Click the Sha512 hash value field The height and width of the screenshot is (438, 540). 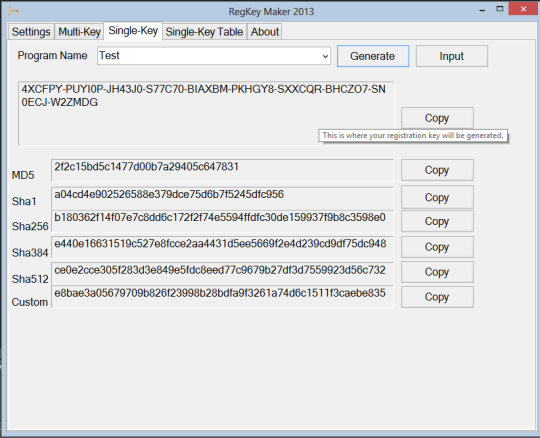click(222, 273)
